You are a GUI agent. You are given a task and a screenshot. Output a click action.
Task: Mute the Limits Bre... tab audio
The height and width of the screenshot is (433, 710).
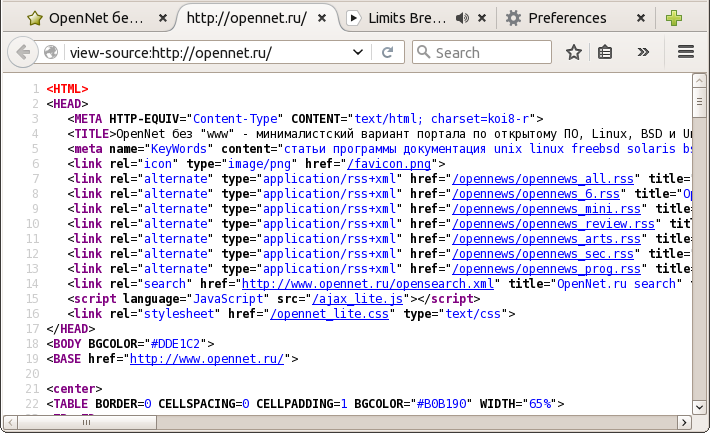(462, 18)
